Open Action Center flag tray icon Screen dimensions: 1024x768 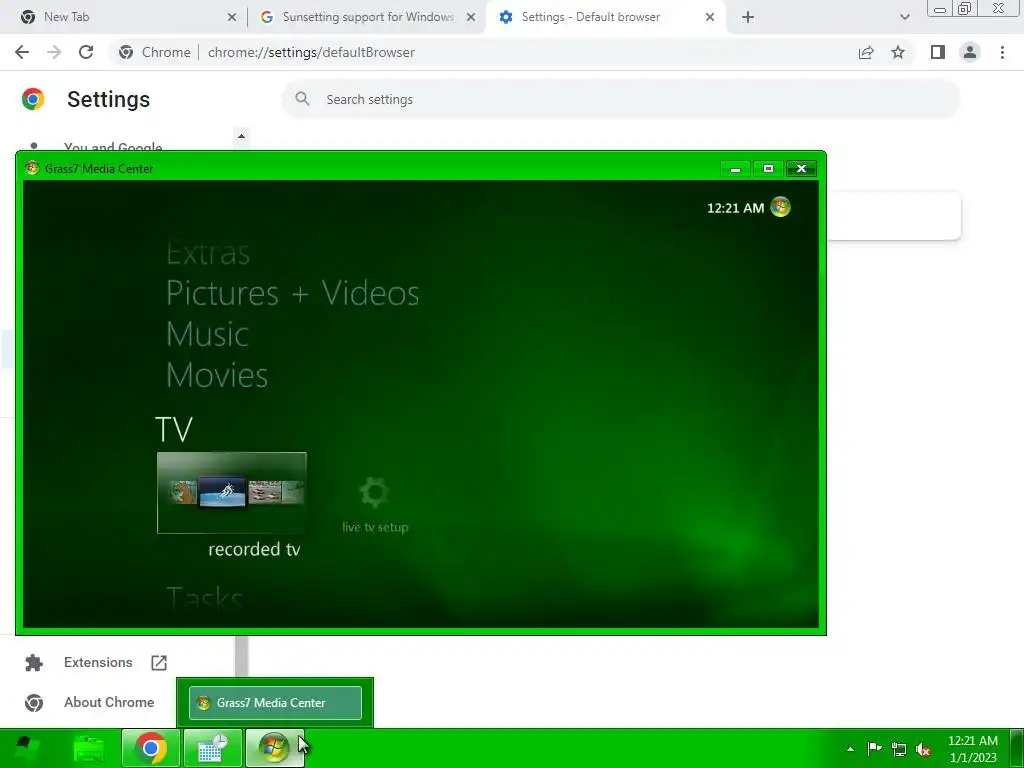[x=874, y=749]
